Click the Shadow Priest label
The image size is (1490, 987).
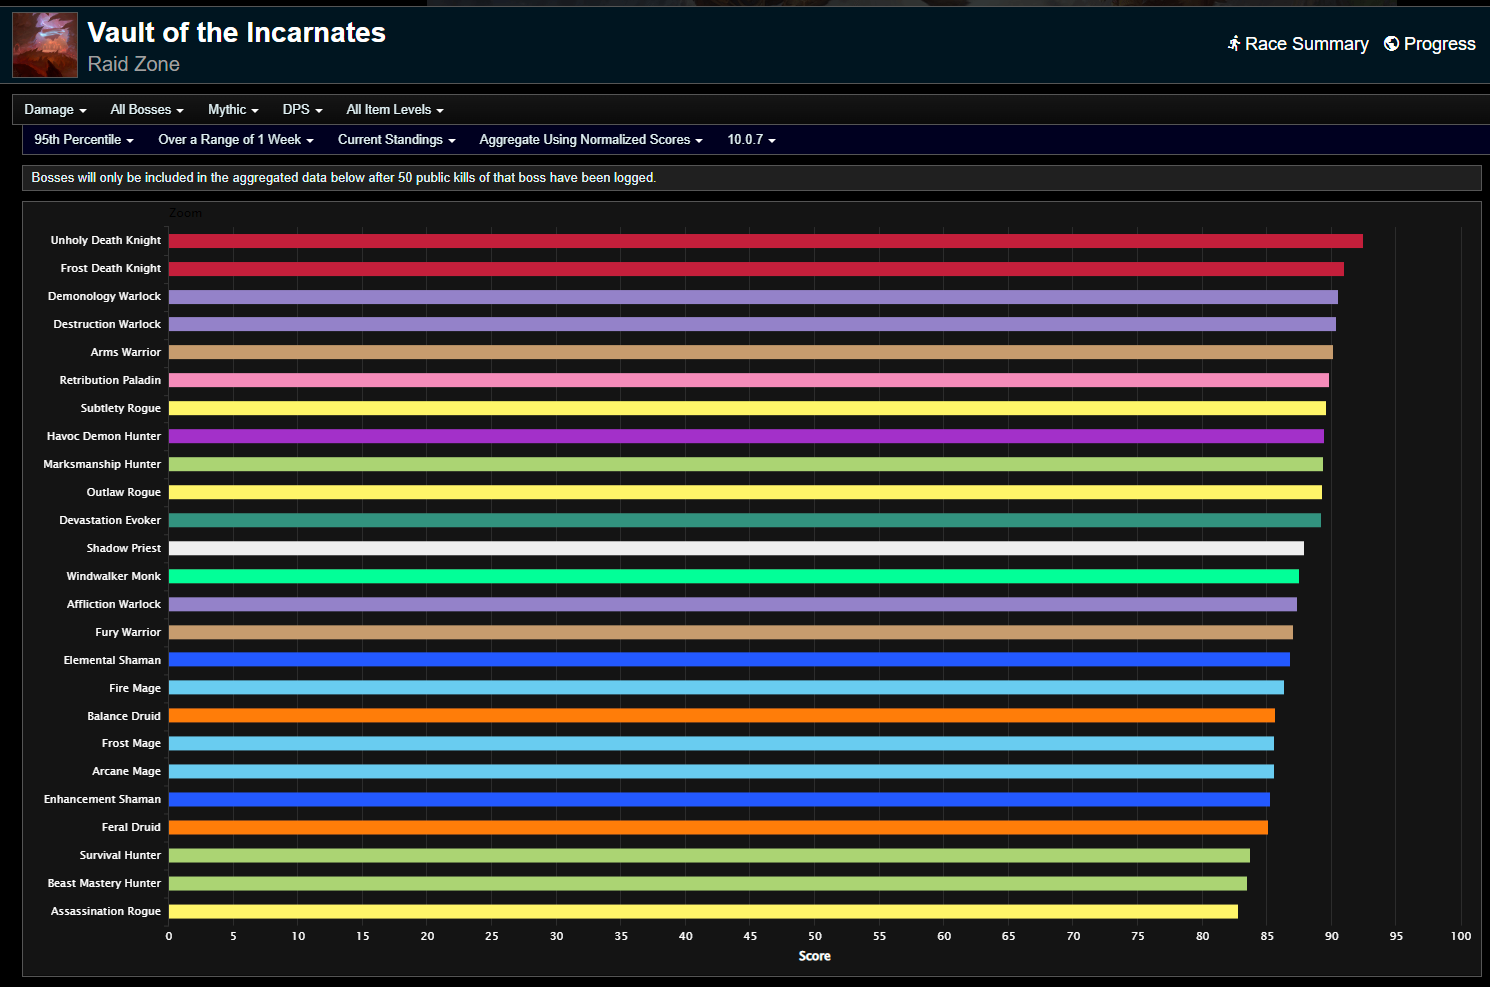click(124, 549)
